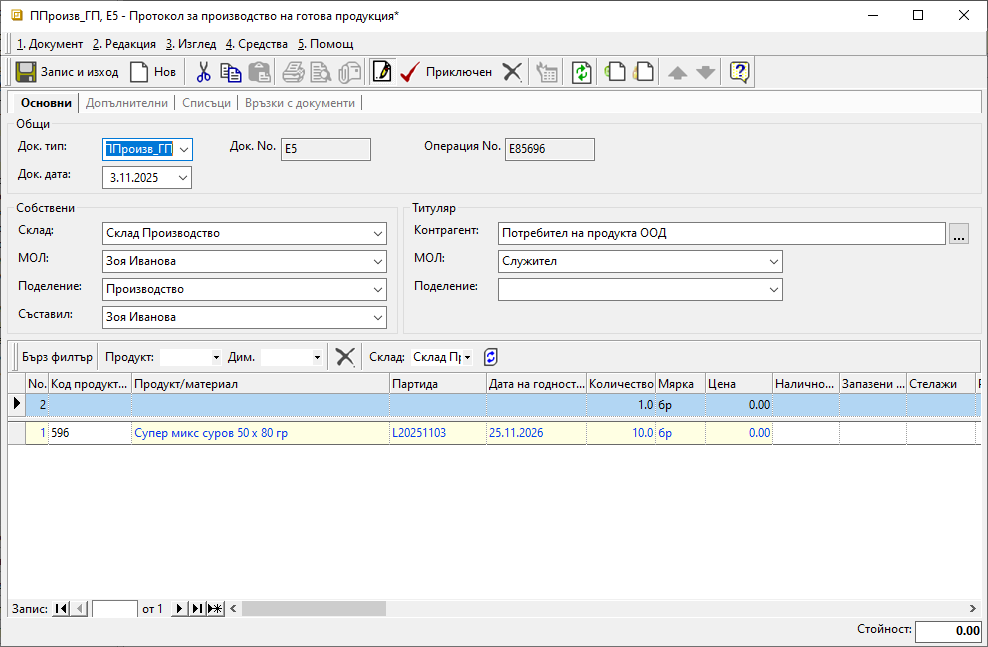Click the new record (▶*) navigation button
988x647 pixels.
215,608
